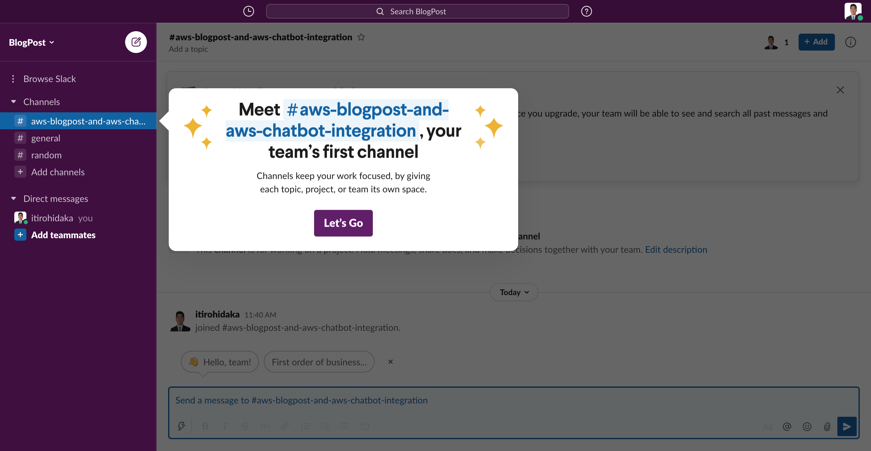Open the user profile avatar in the top bar

click(x=853, y=11)
